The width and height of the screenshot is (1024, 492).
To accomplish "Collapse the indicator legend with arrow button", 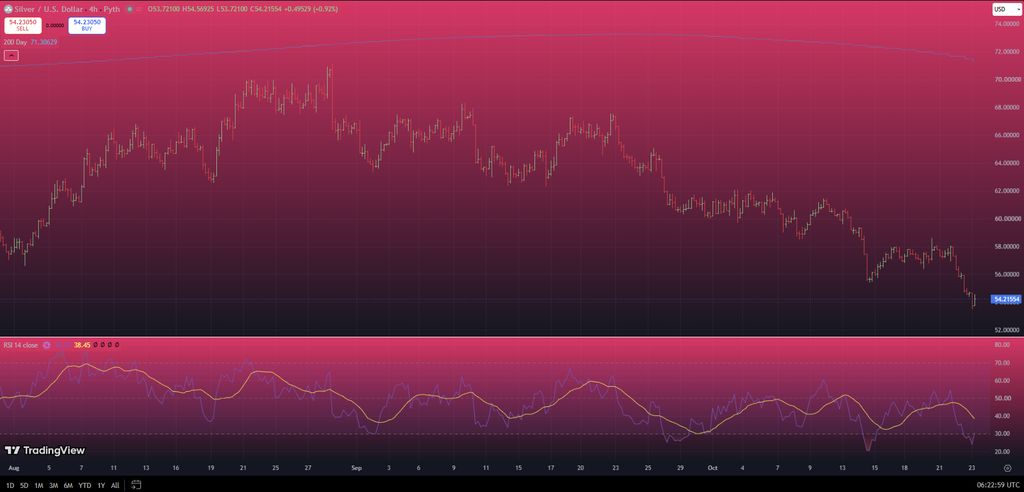I will [x=11, y=56].
